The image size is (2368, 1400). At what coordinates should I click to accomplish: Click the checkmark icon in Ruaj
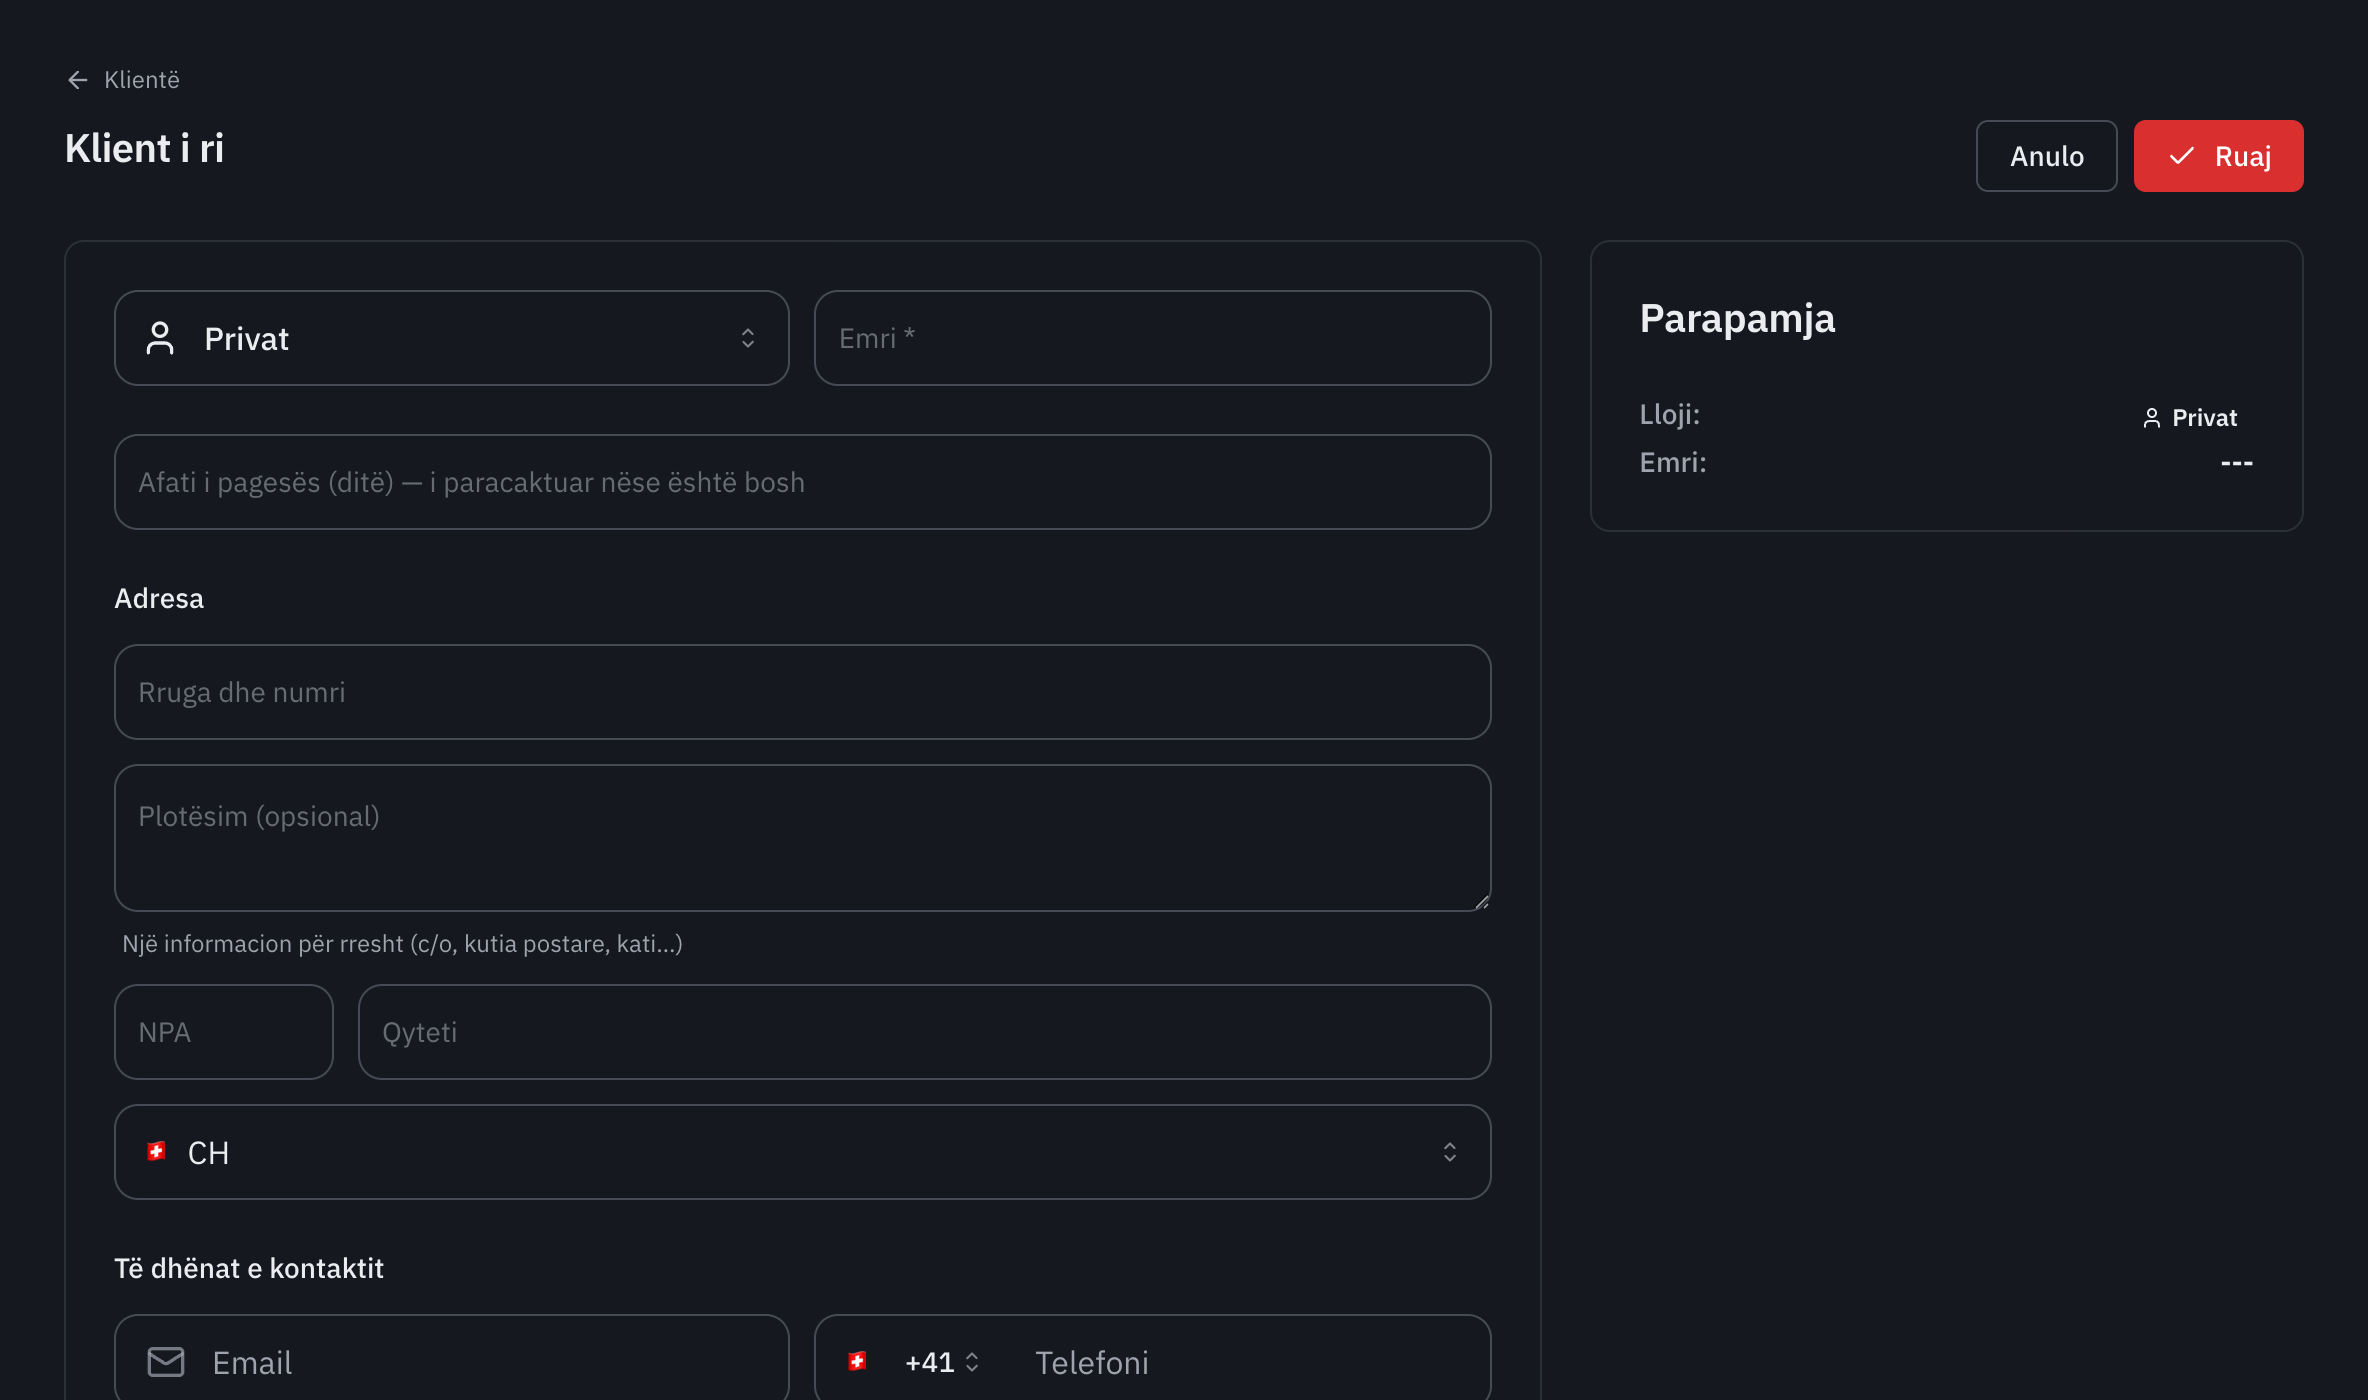tap(2181, 156)
